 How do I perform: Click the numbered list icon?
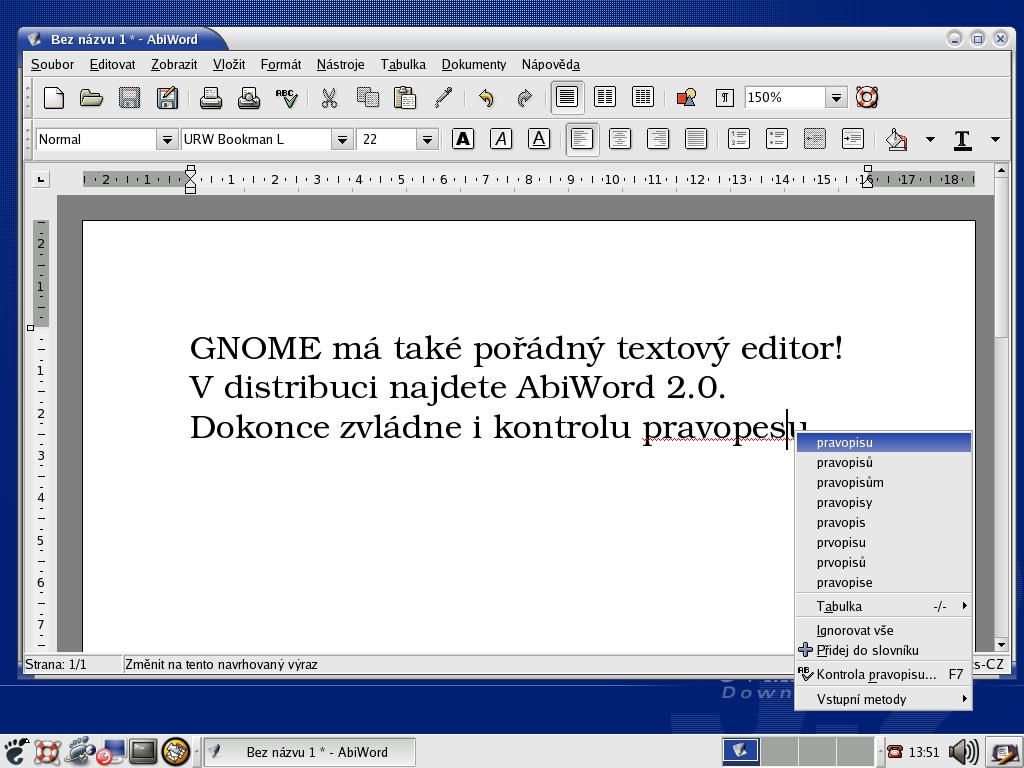[739, 139]
